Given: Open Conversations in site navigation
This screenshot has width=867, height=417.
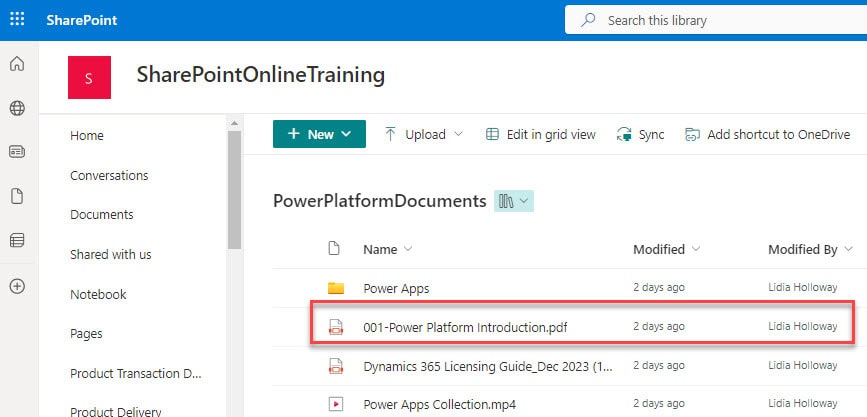Looking at the screenshot, I should tap(109, 175).
